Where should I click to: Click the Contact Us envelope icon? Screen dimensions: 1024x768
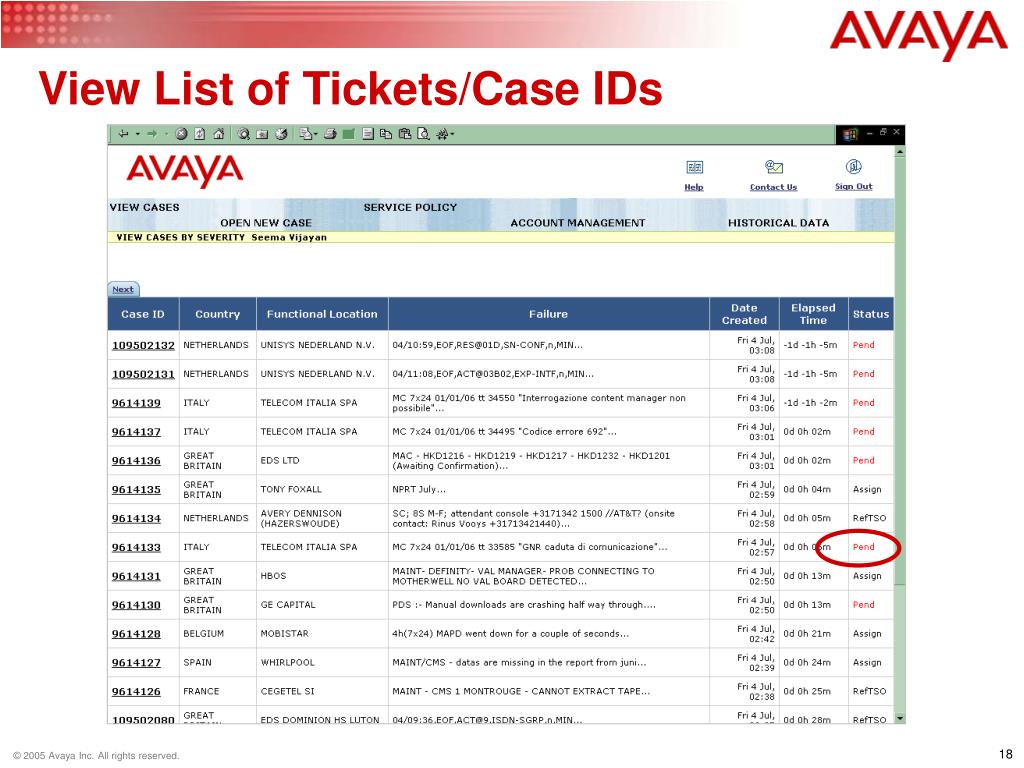pyautogui.click(x=774, y=167)
